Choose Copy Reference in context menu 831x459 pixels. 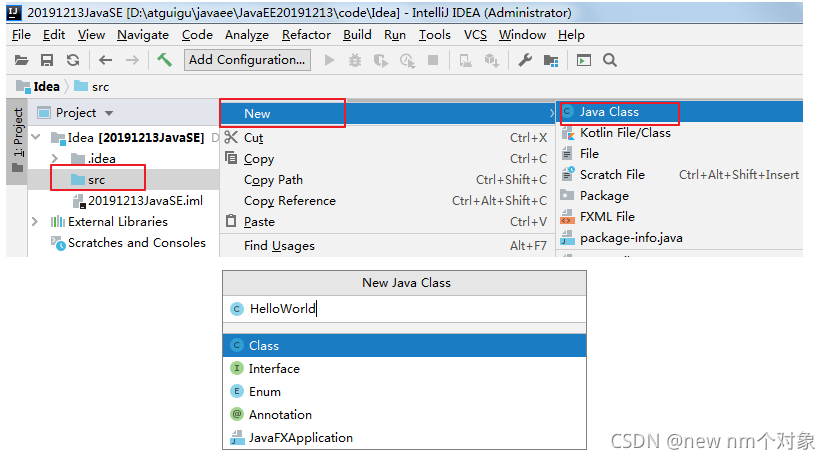tap(387, 201)
